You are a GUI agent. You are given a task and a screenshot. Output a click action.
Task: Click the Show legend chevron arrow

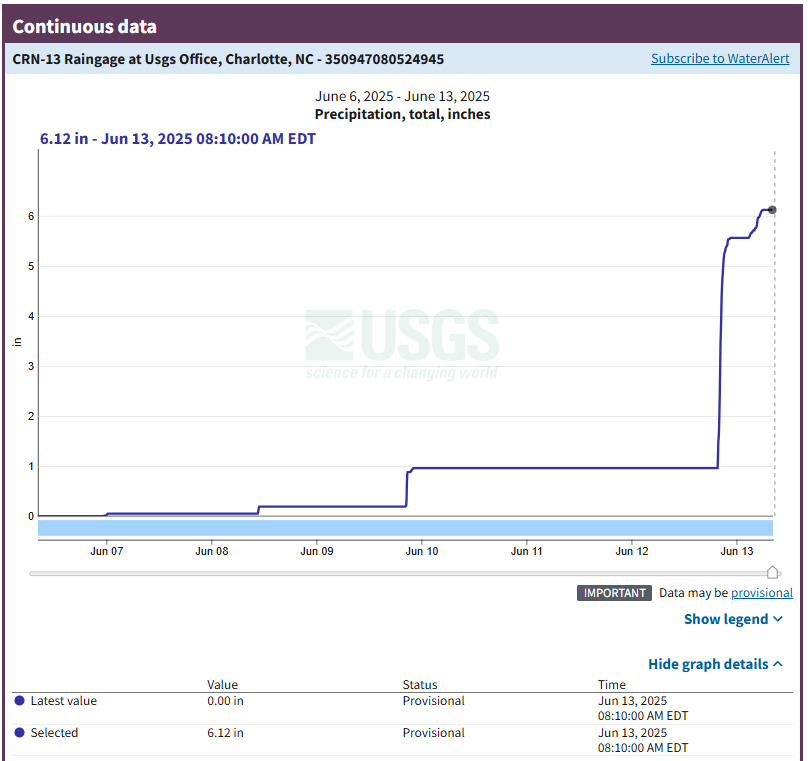click(x=778, y=619)
